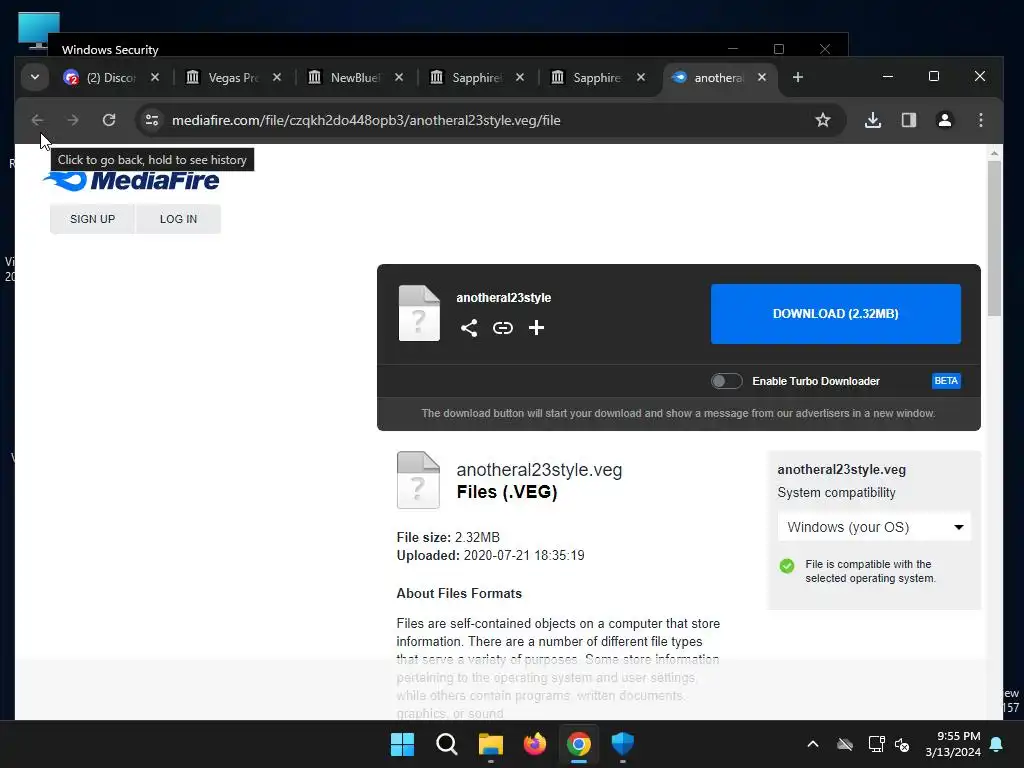Click the anotheral23style.veg file type icon
1024x768 pixels.
pyautogui.click(x=418, y=480)
